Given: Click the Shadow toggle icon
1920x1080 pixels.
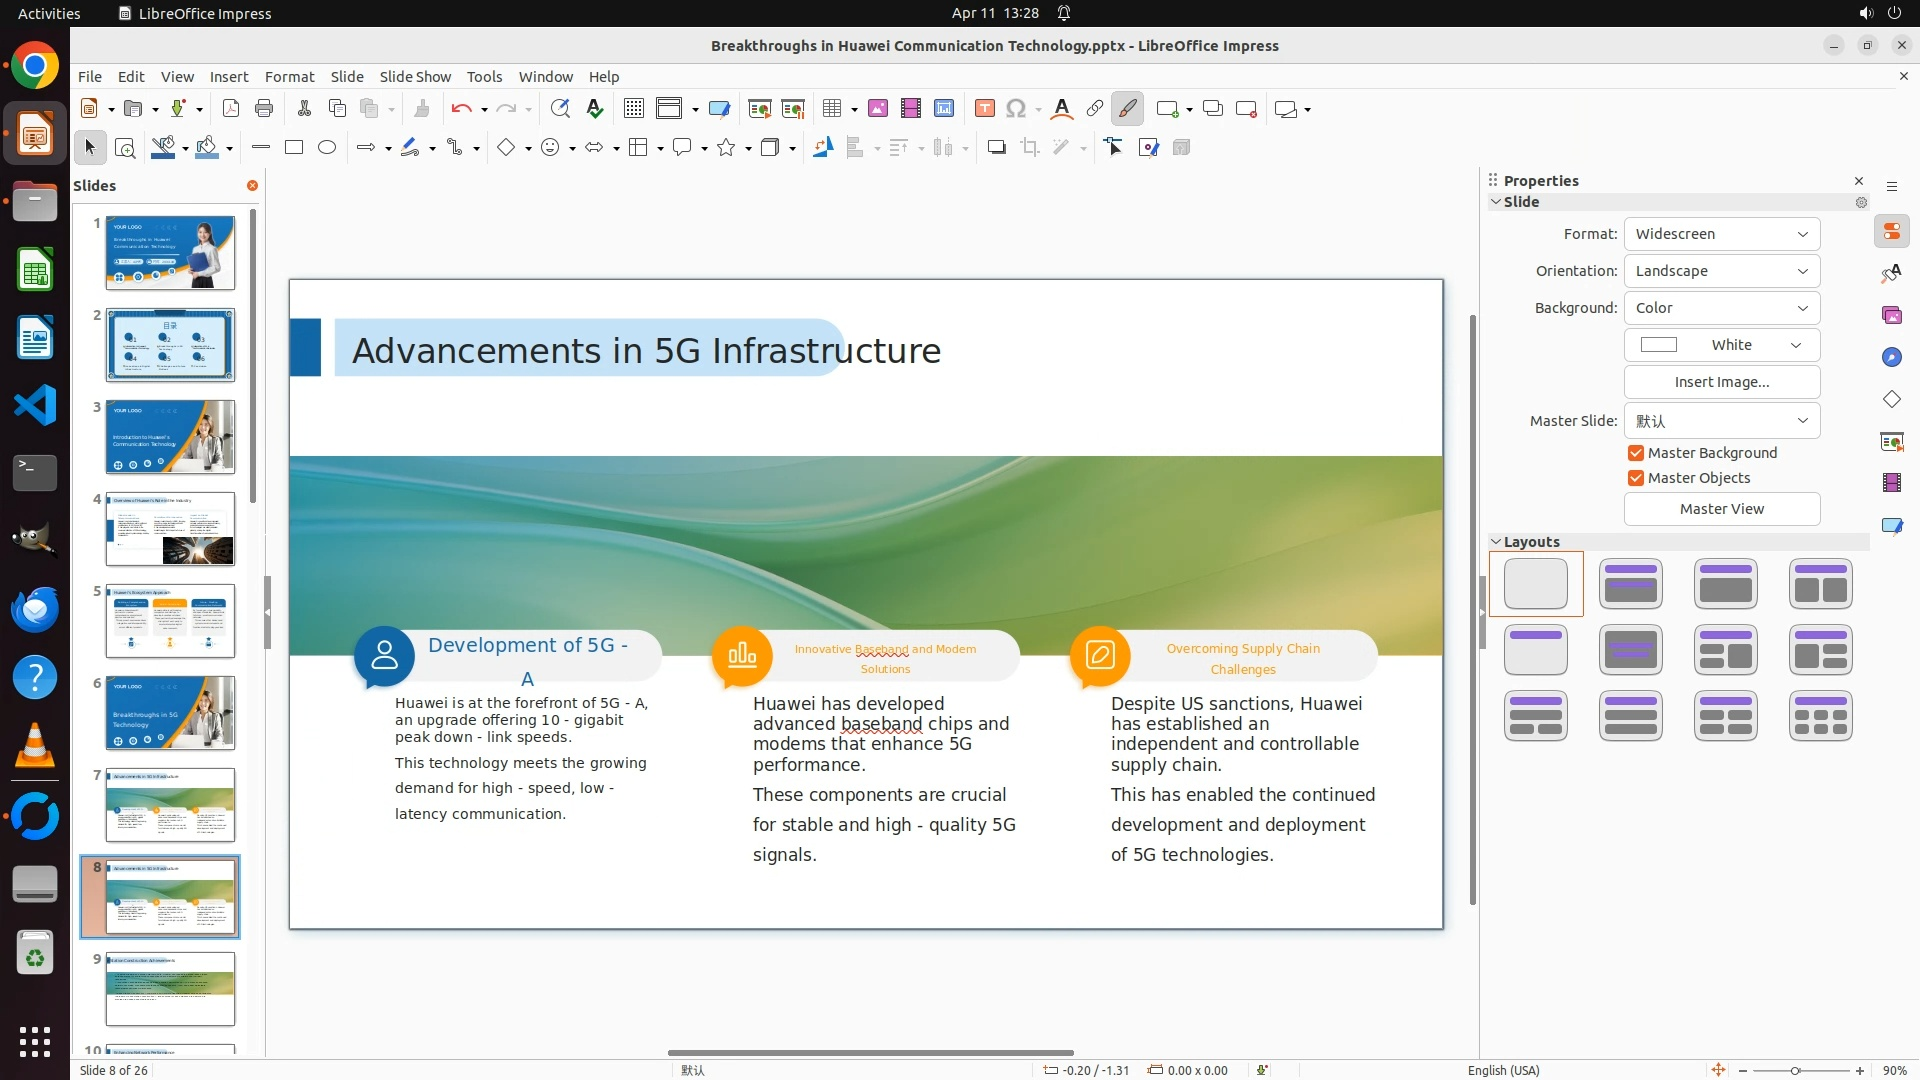Looking at the screenshot, I should [x=996, y=148].
